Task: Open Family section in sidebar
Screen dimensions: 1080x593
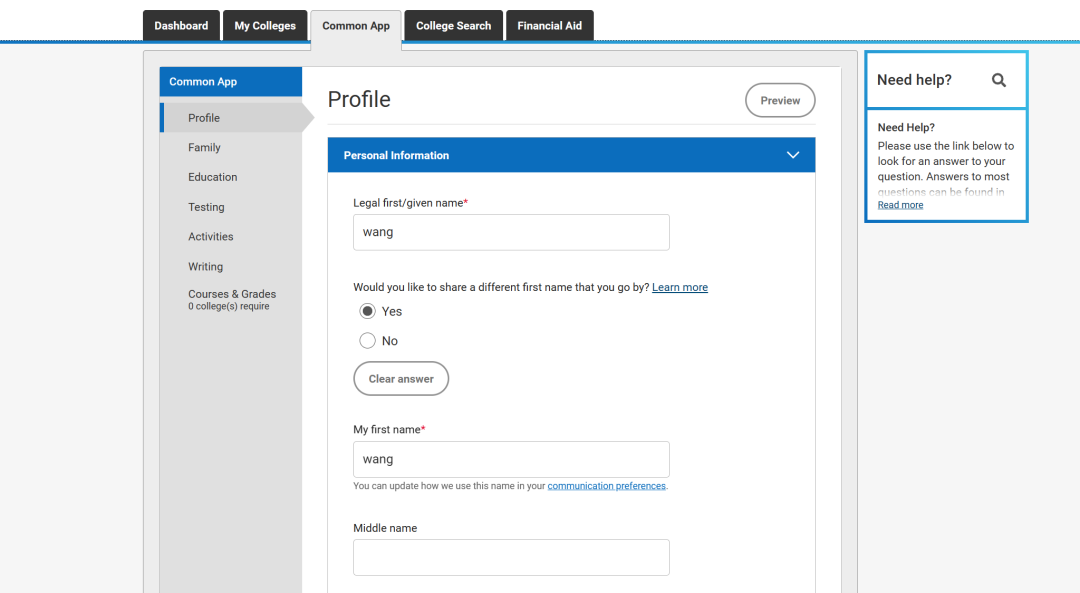Action: point(204,147)
